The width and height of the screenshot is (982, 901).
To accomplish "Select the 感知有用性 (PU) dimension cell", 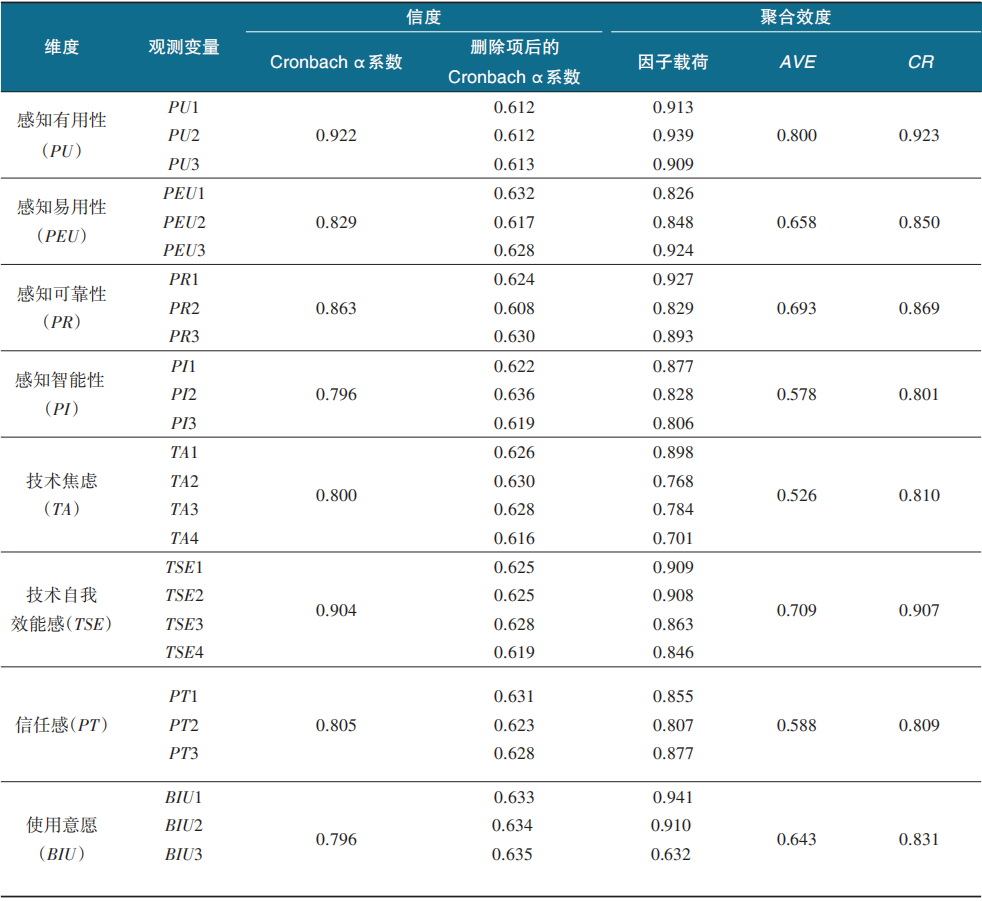I will tap(62, 135).
